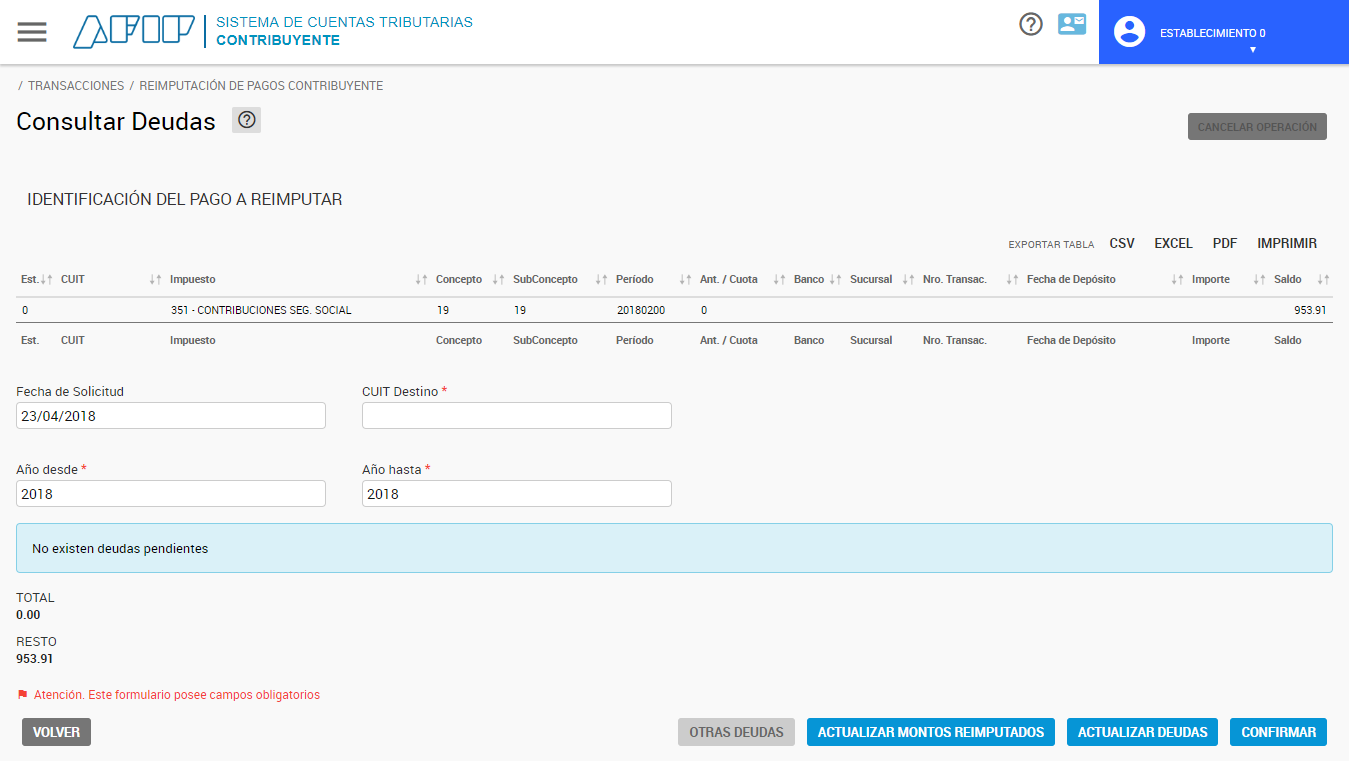Sort by Concepto column arrows
1349x761 pixels.
[x=498, y=280]
